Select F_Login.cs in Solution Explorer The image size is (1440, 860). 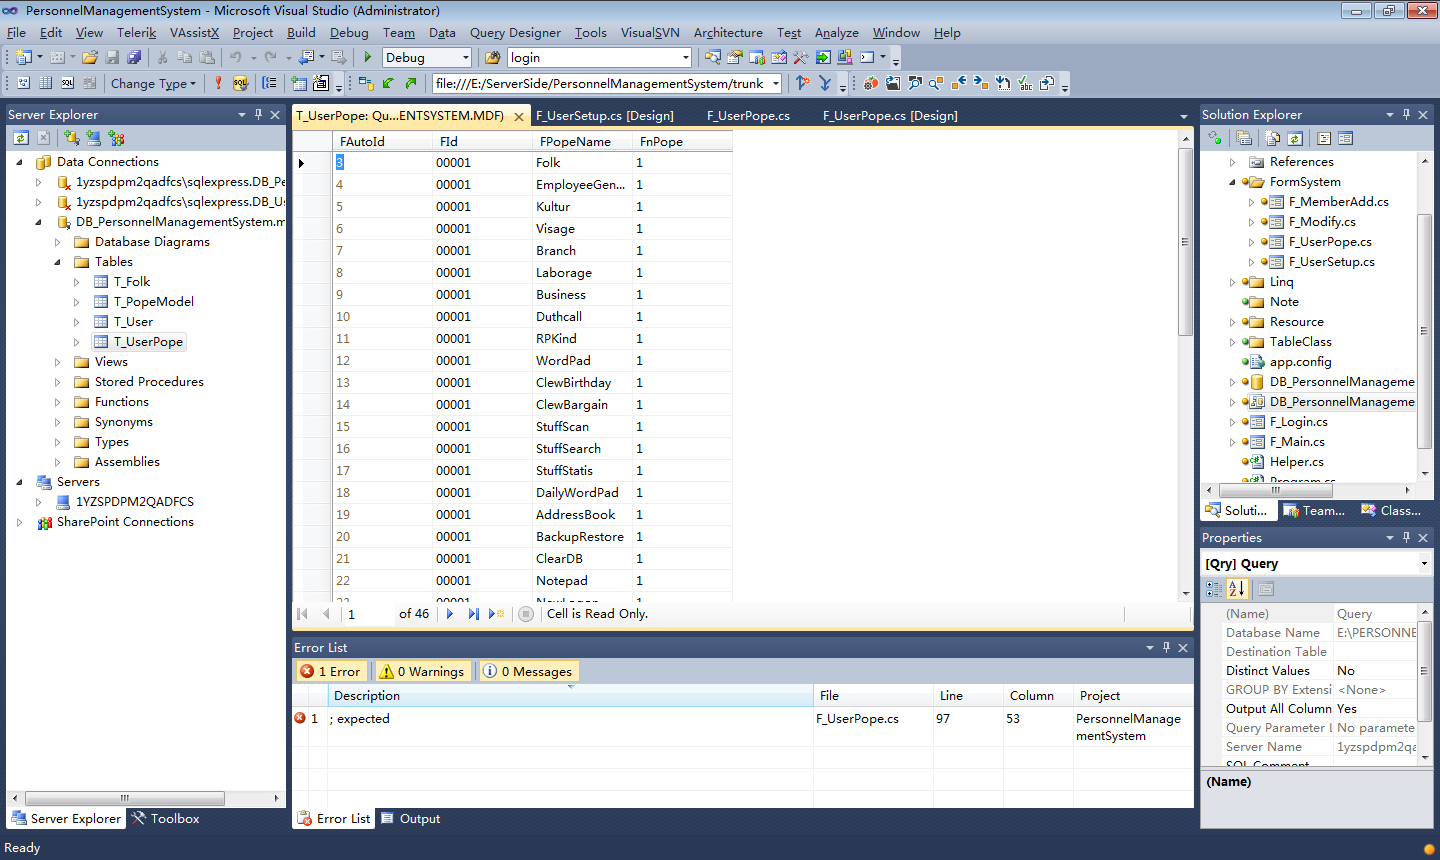[x=1299, y=422]
